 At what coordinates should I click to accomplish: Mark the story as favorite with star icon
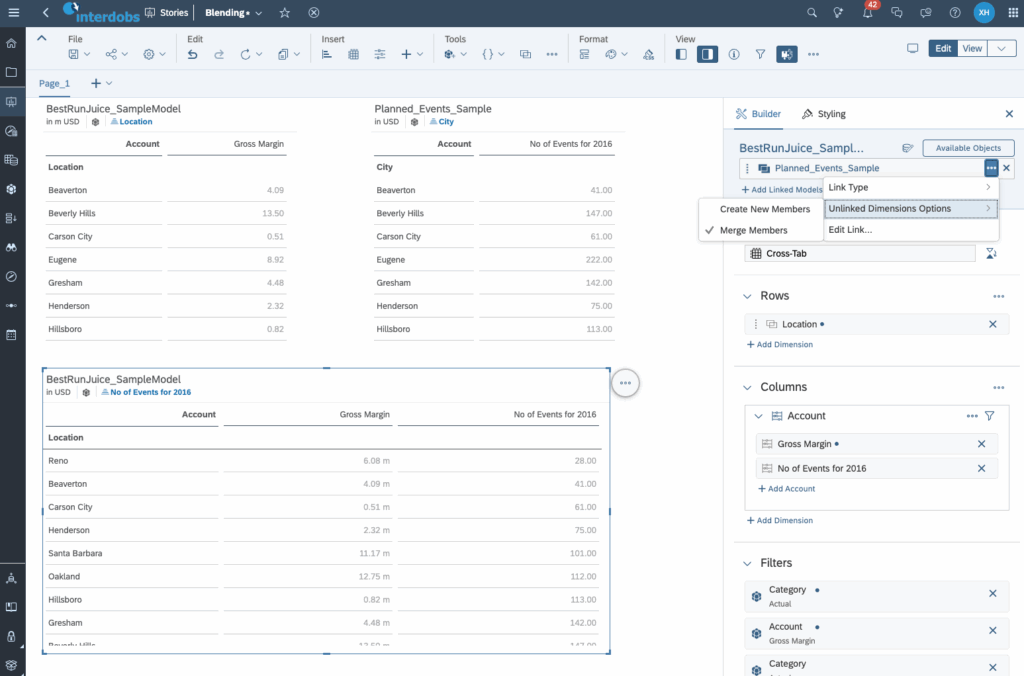tap(285, 13)
